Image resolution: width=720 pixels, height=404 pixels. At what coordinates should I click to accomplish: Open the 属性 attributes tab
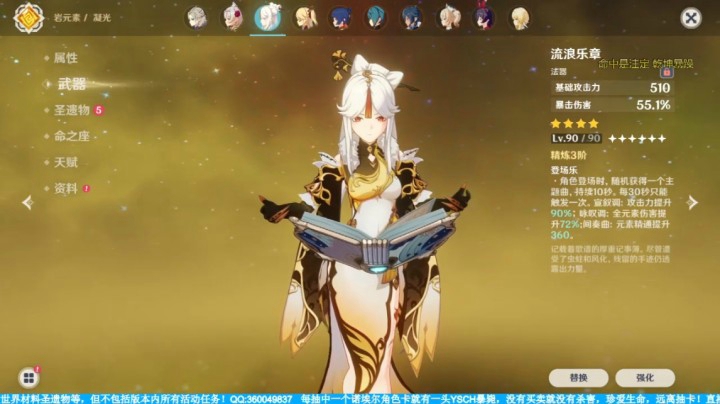66,58
